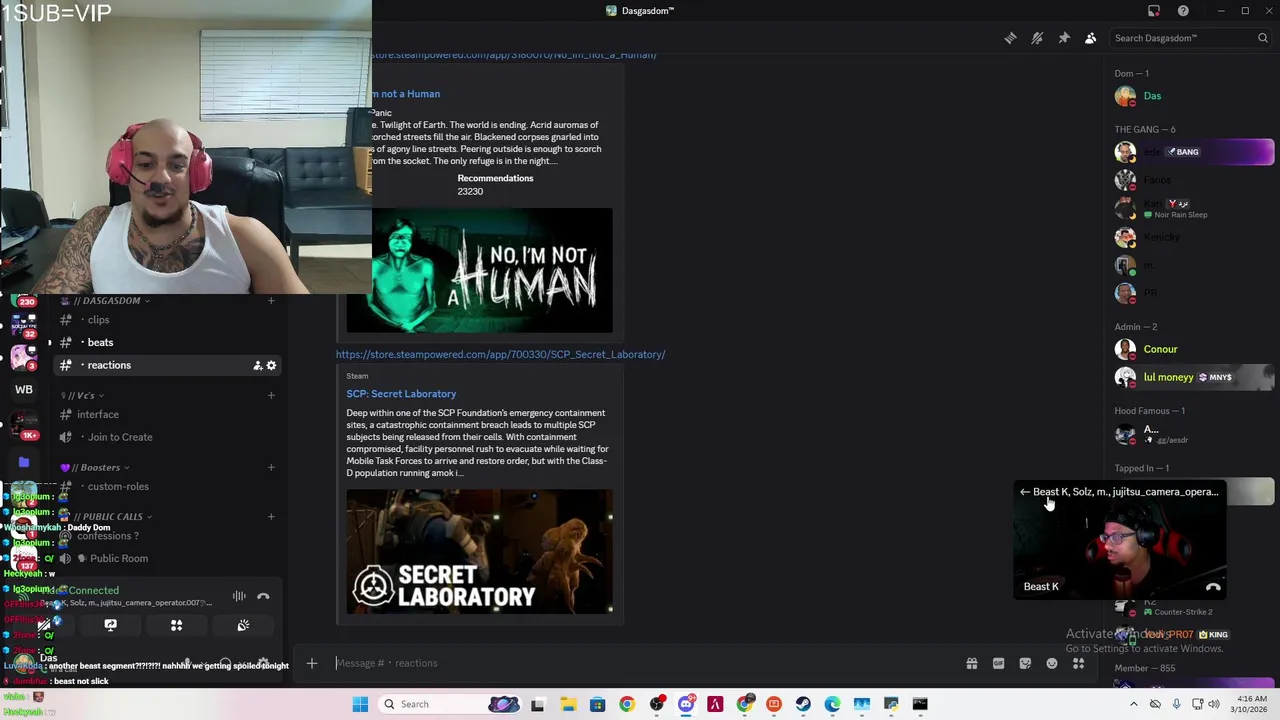Open the No_Im_not_a_Human Steam store link

[514, 55]
